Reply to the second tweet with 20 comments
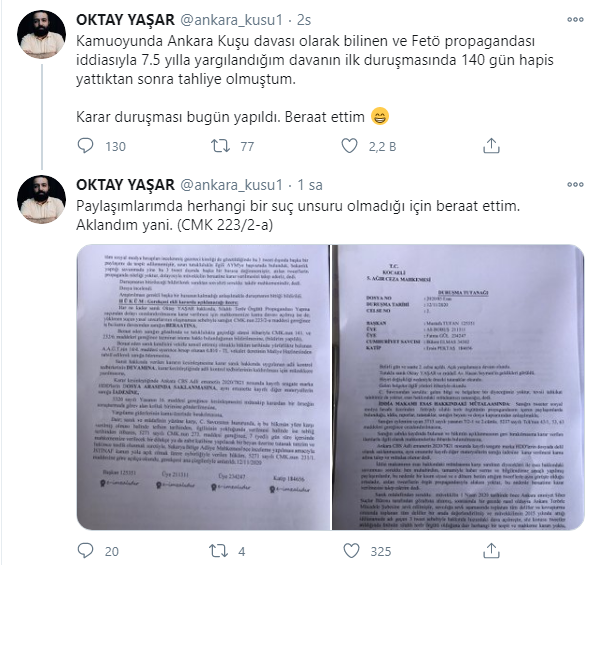The image size is (596, 656). 86,551
